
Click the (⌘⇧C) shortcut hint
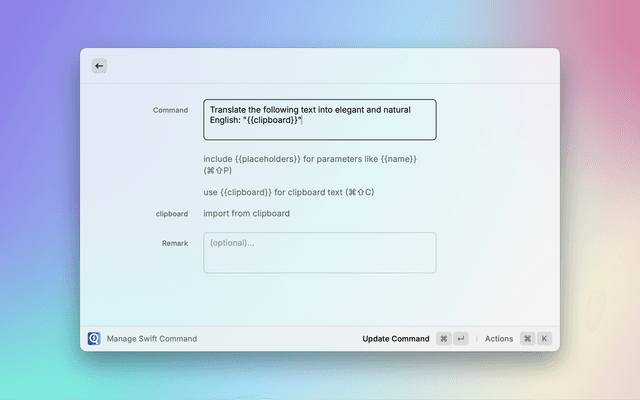coord(360,192)
